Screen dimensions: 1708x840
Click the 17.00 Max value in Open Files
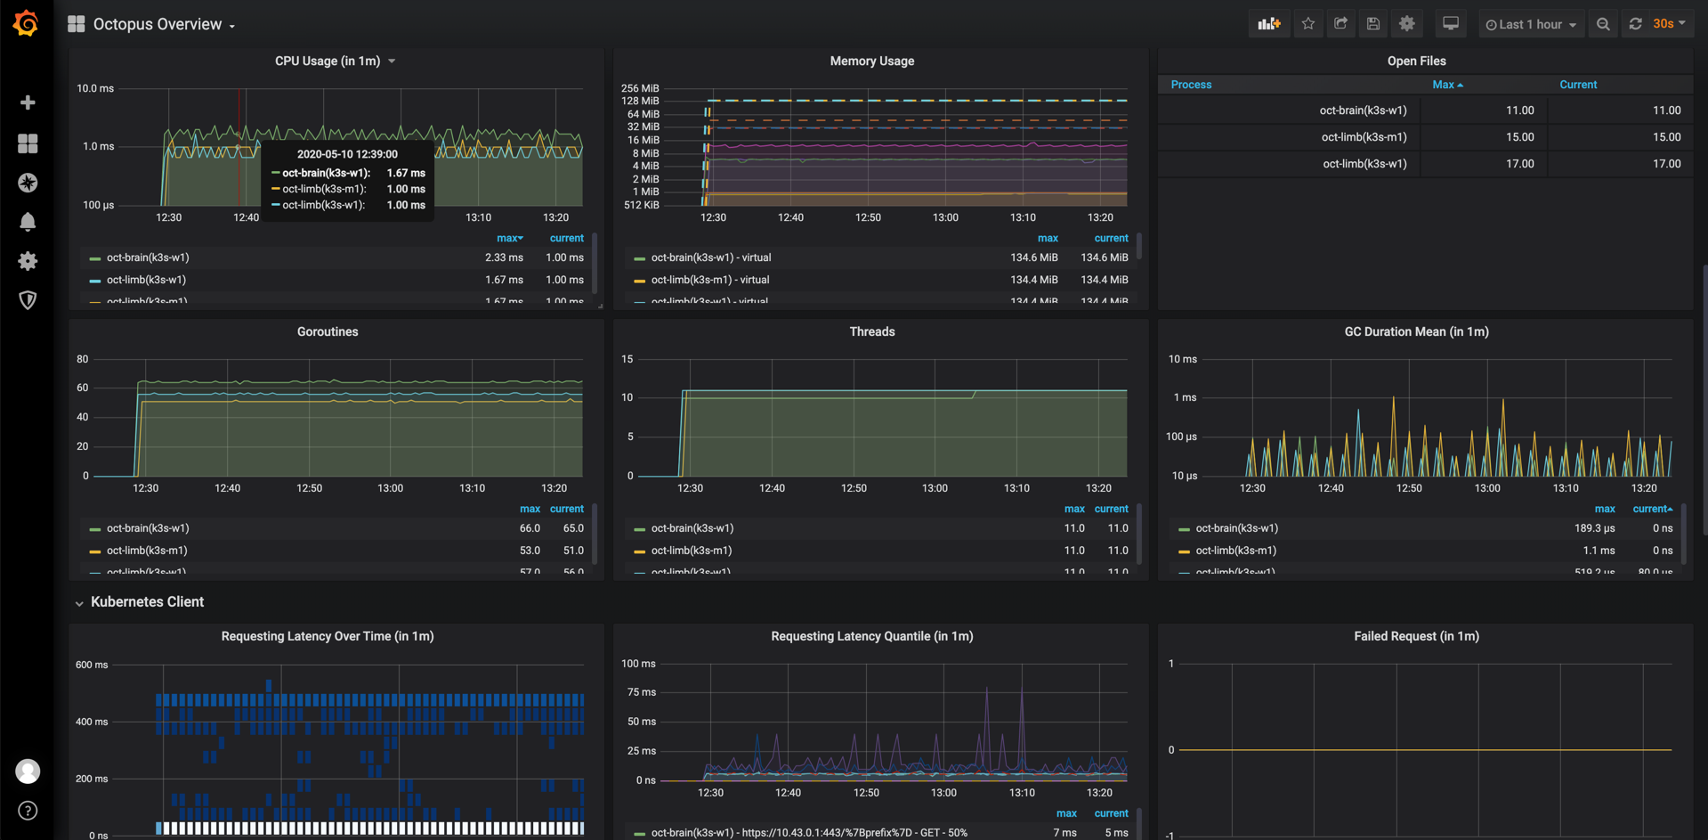1519,164
